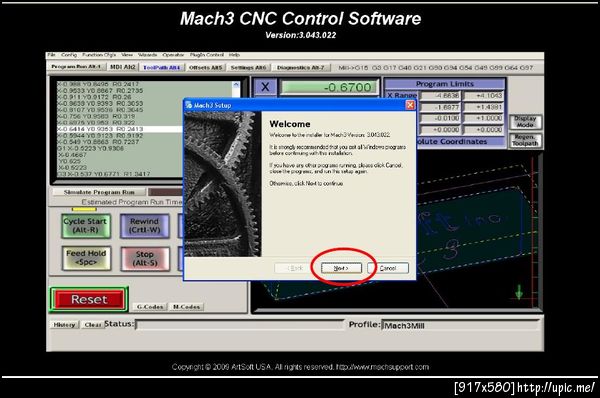Click the History button

(x=64, y=325)
